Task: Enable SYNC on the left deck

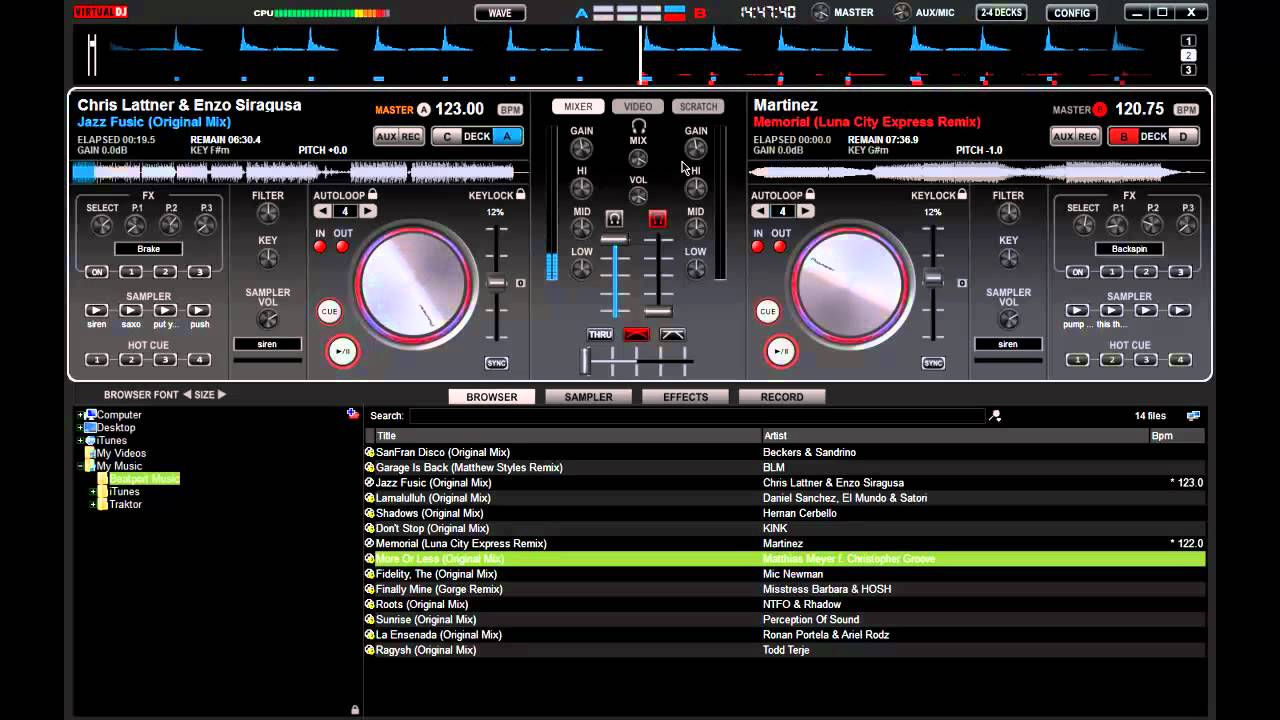Action: point(496,363)
